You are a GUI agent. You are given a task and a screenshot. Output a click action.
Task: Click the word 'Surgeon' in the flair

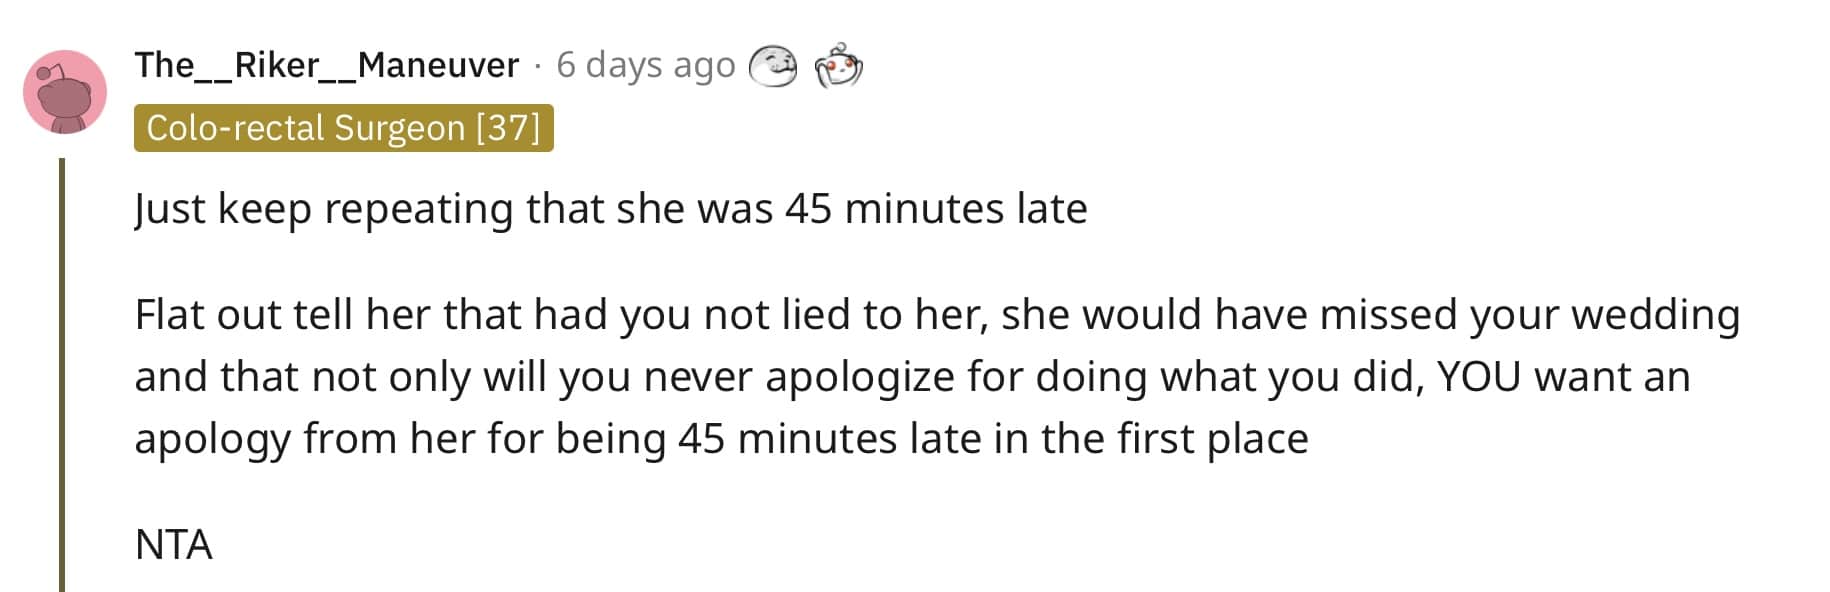click(x=400, y=128)
